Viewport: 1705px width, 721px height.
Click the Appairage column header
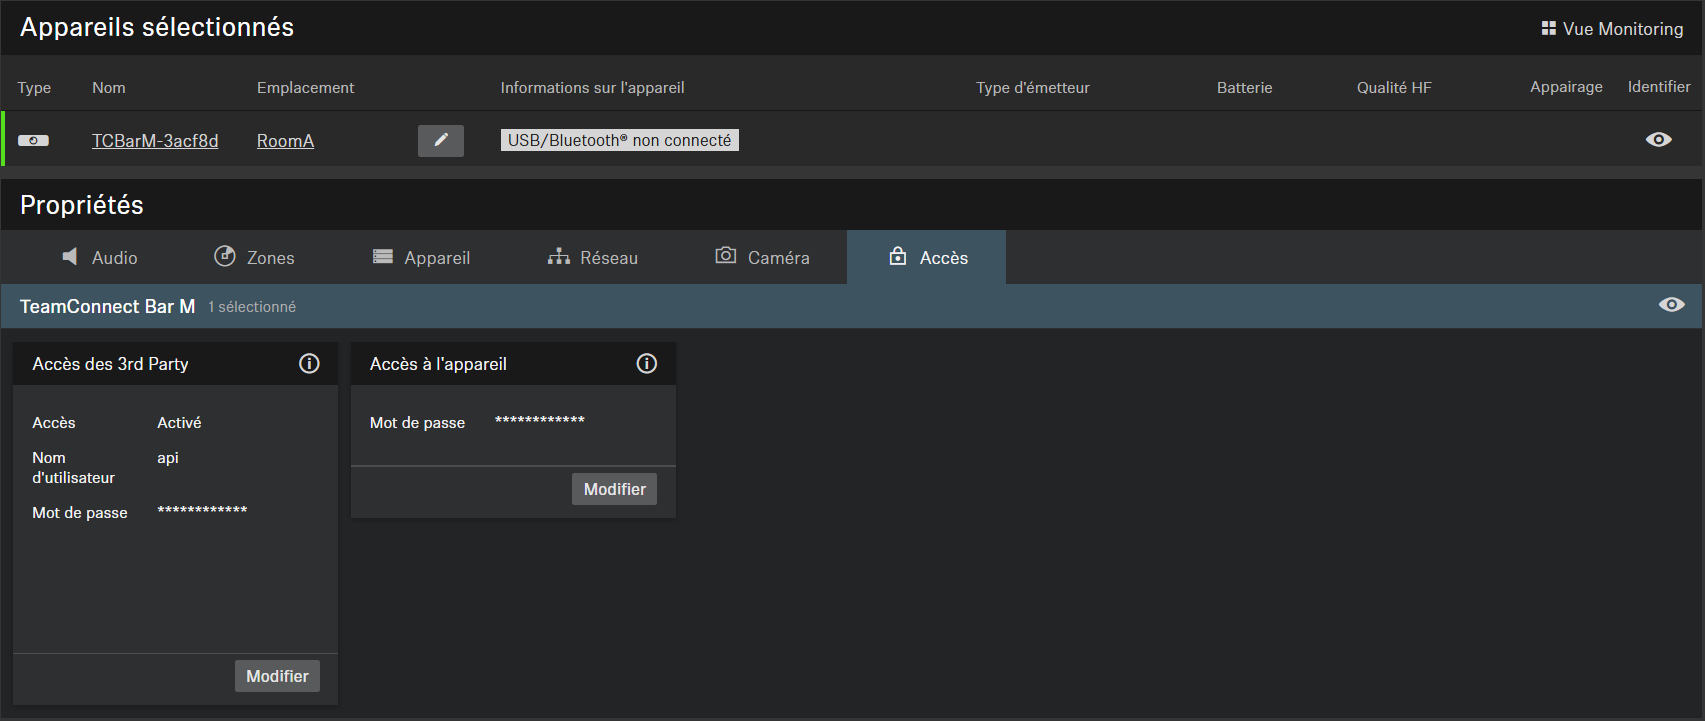pyautogui.click(x=1566, y=87)
